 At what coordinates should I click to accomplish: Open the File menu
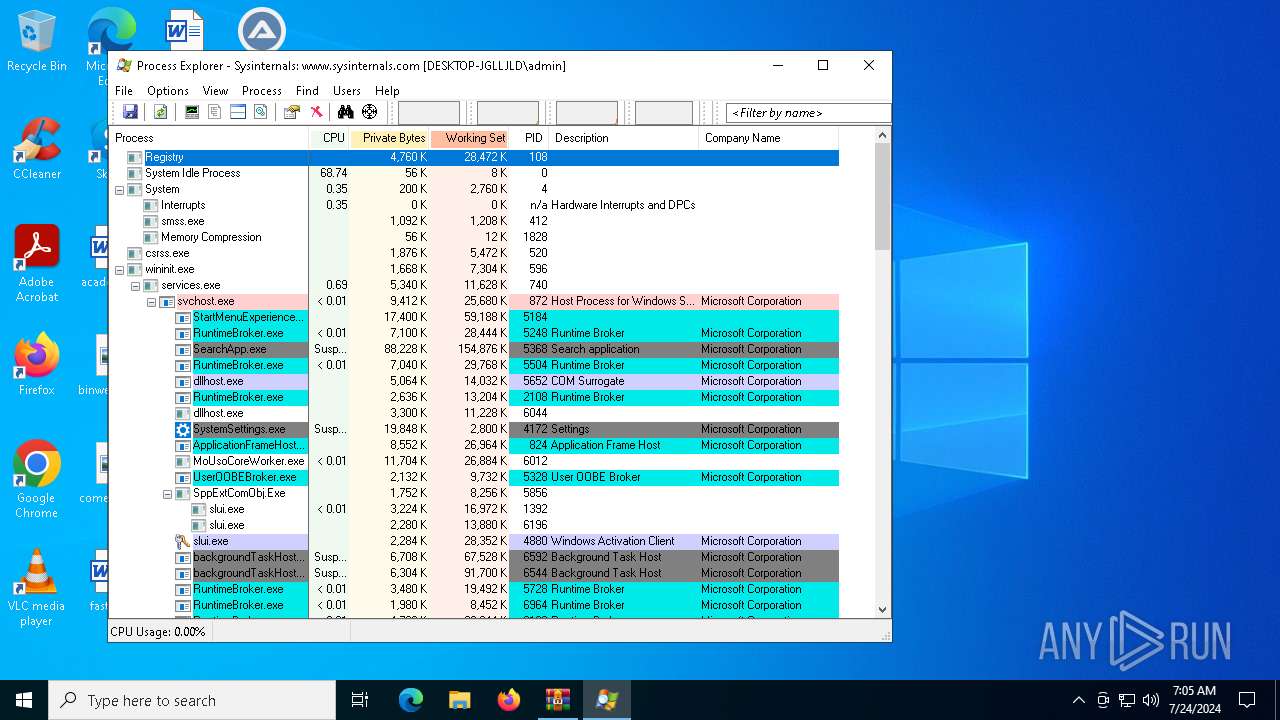(x=124, y=90)
